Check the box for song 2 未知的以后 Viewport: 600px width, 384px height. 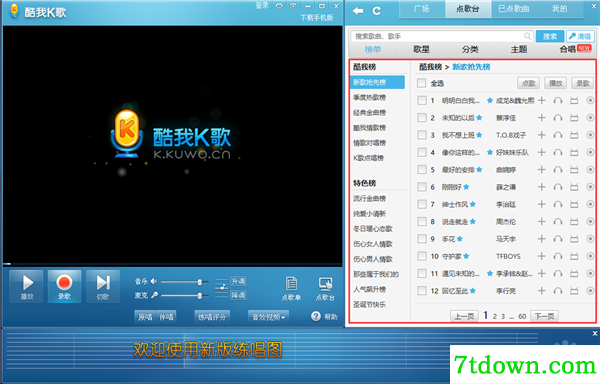(x=422, y=118)
